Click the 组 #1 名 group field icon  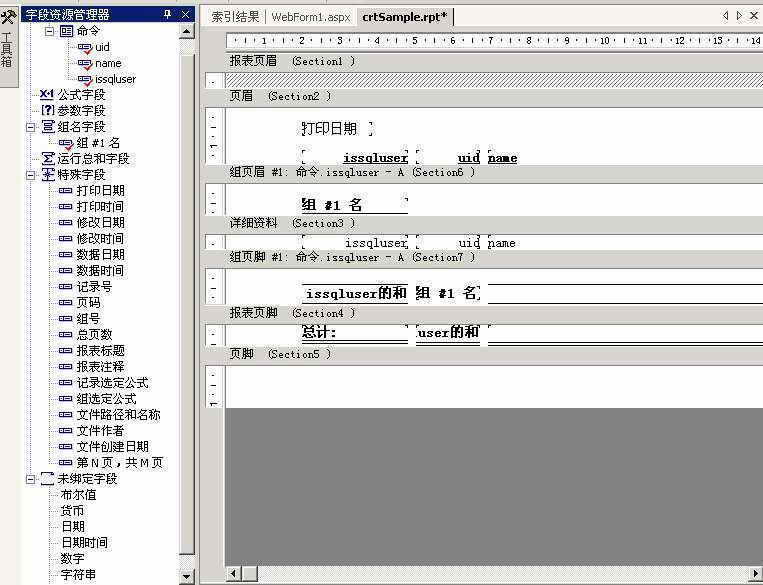point(66,143)
